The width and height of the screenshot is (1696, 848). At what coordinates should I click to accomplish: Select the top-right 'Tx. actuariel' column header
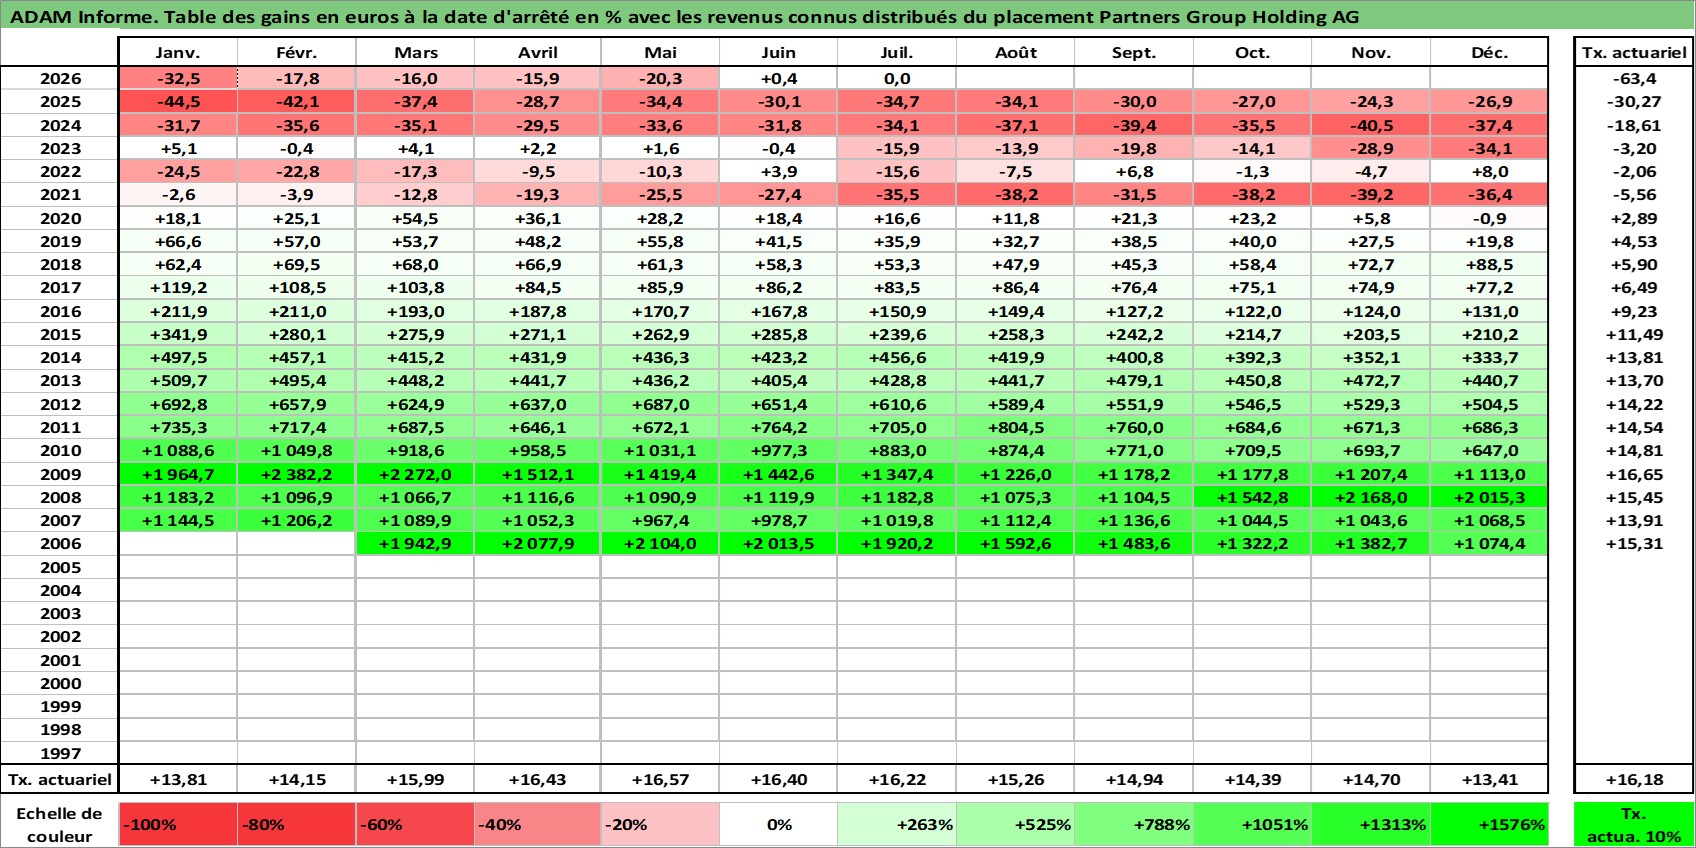[x=1634, y=53]
